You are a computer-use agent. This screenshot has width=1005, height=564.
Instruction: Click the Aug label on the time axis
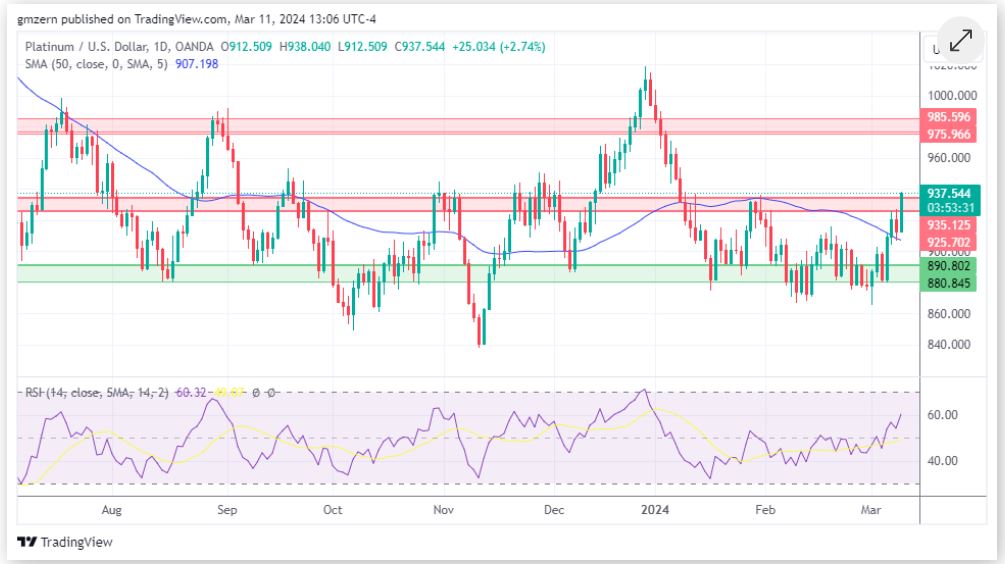111,510
